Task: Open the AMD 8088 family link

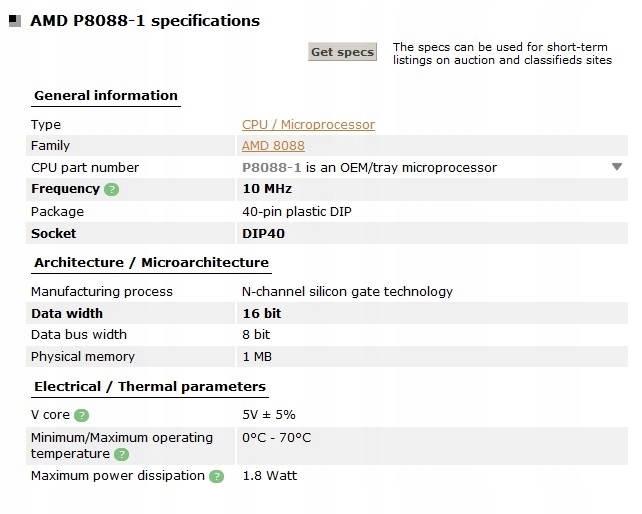Action: coord(273,146)
